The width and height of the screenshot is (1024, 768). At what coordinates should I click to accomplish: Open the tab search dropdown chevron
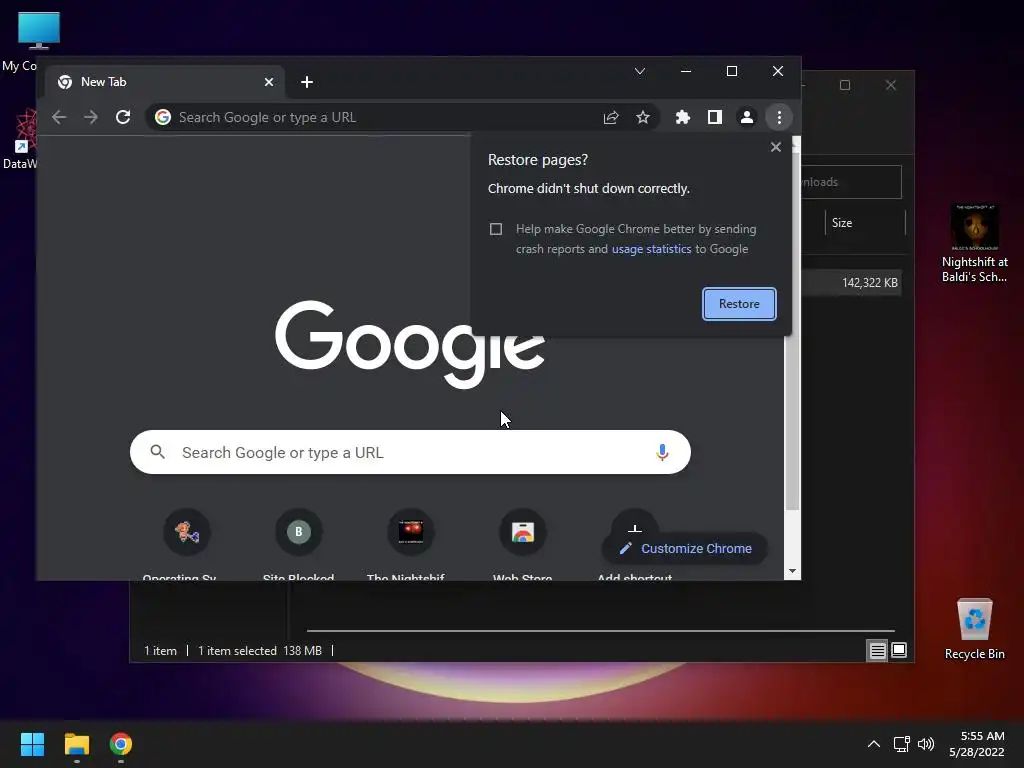[x=639, y=71]
